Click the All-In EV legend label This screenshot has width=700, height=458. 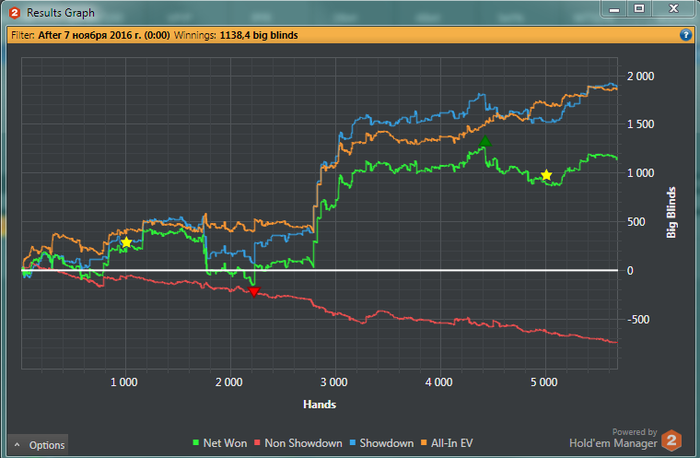(x=452, y=443)
